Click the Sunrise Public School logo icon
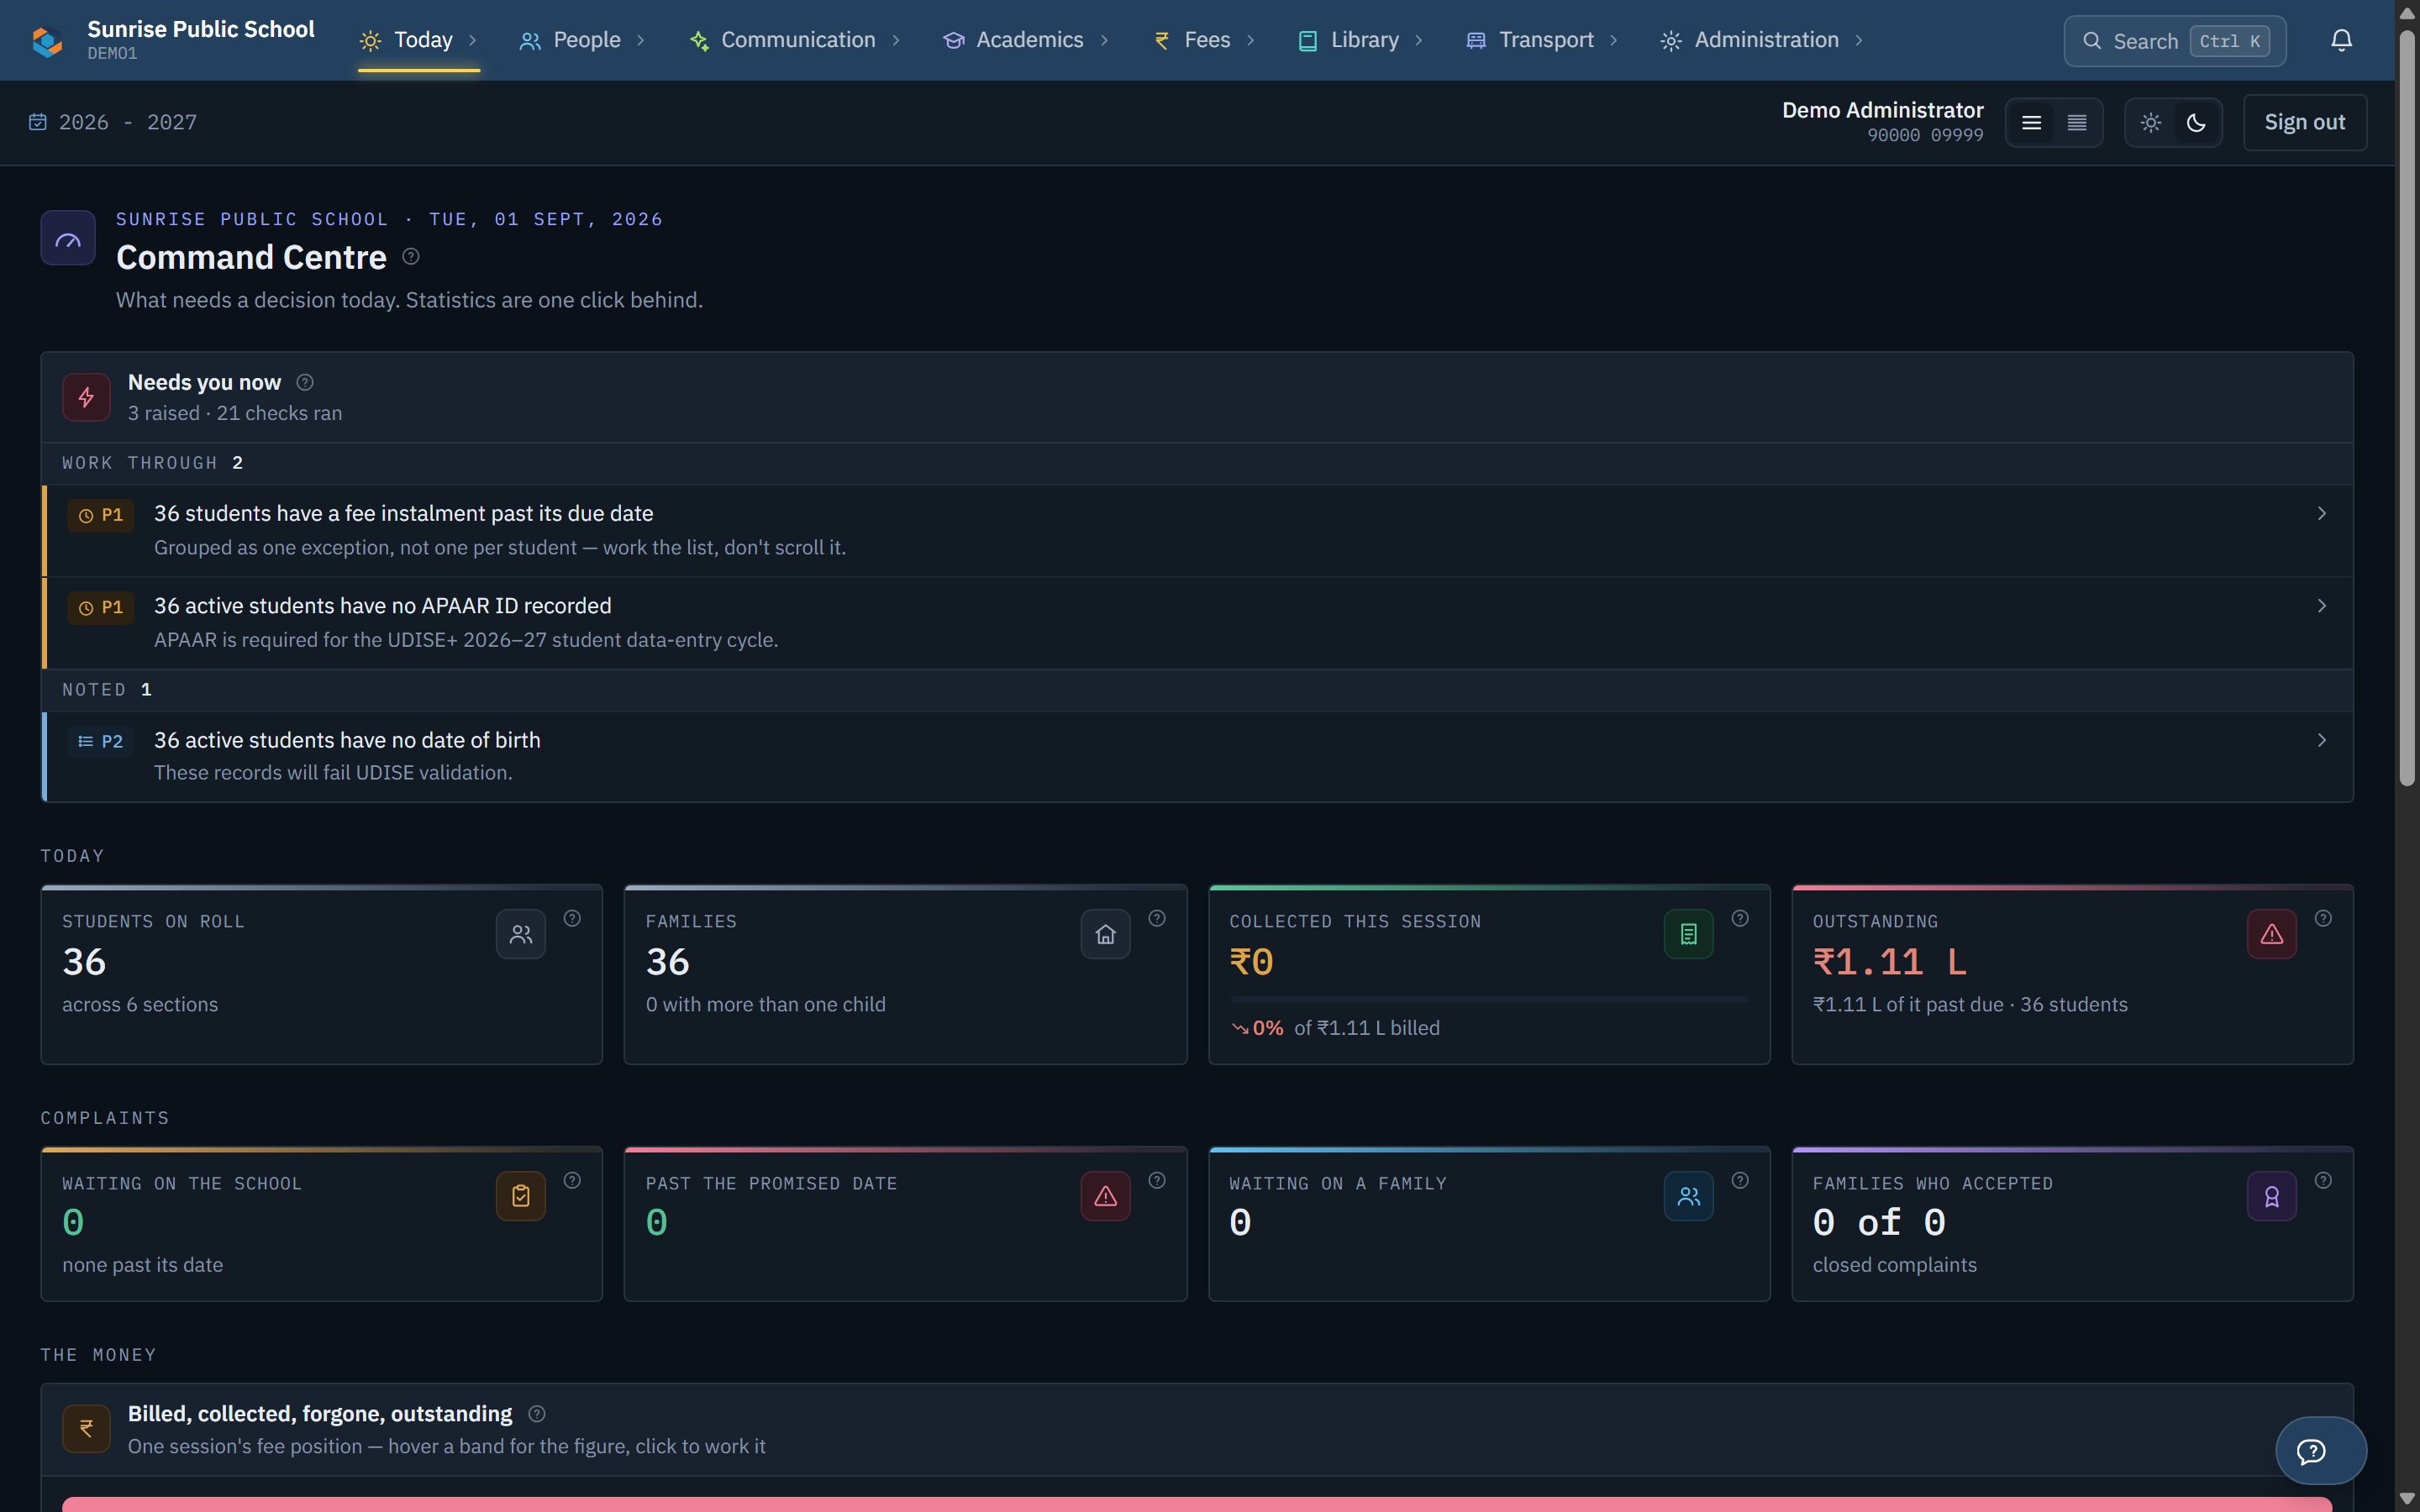The image size is (2420, 1512). (47, 41)
